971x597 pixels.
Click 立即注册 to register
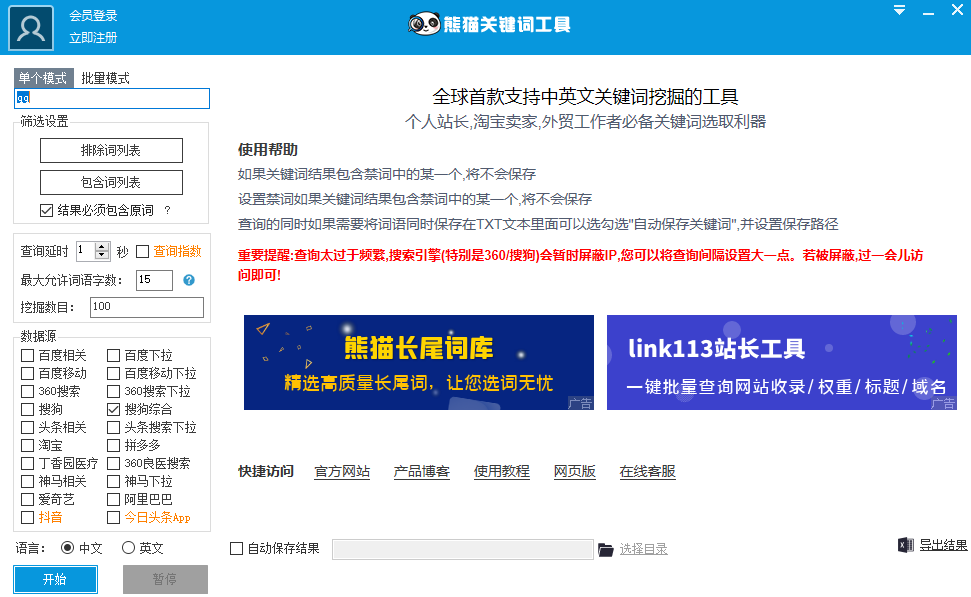point(93,38)
